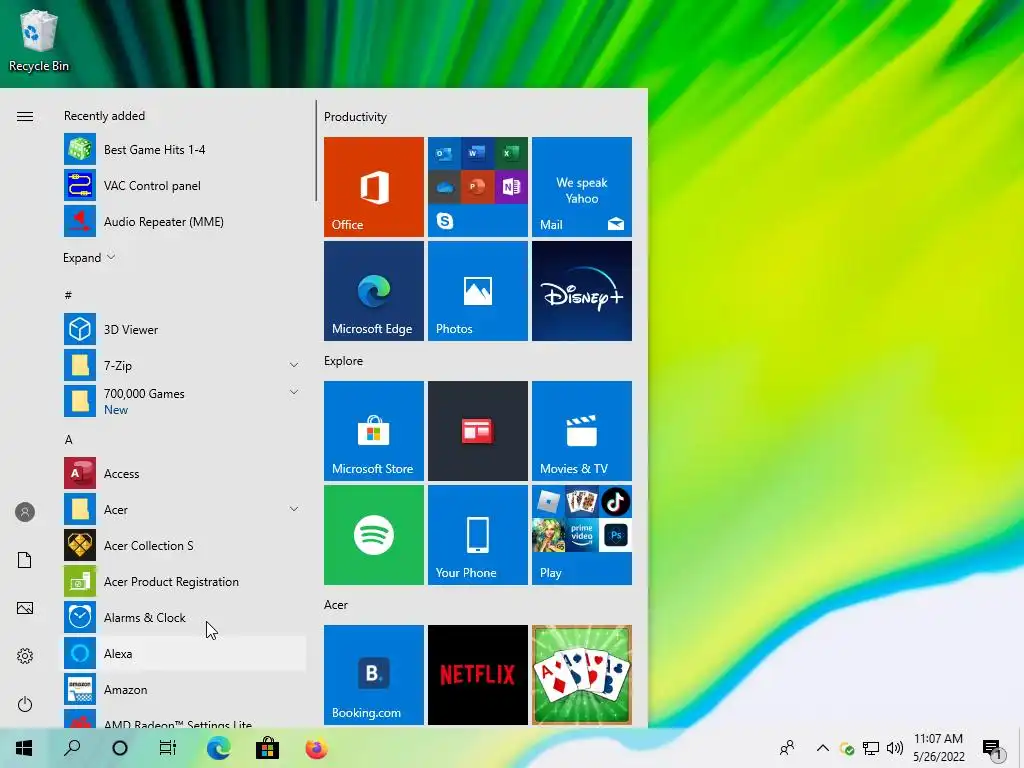1024x768 pixels.
Task: Launch the Spotify tile
Action: point(374,535)
